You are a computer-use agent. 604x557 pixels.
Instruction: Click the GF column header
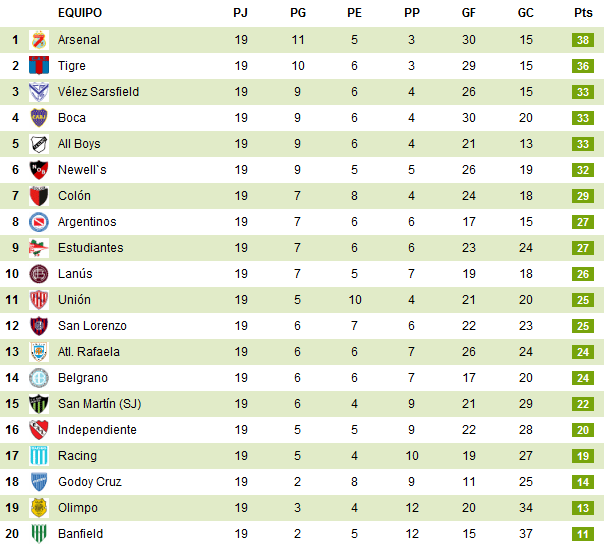click(x=469, y=13)
